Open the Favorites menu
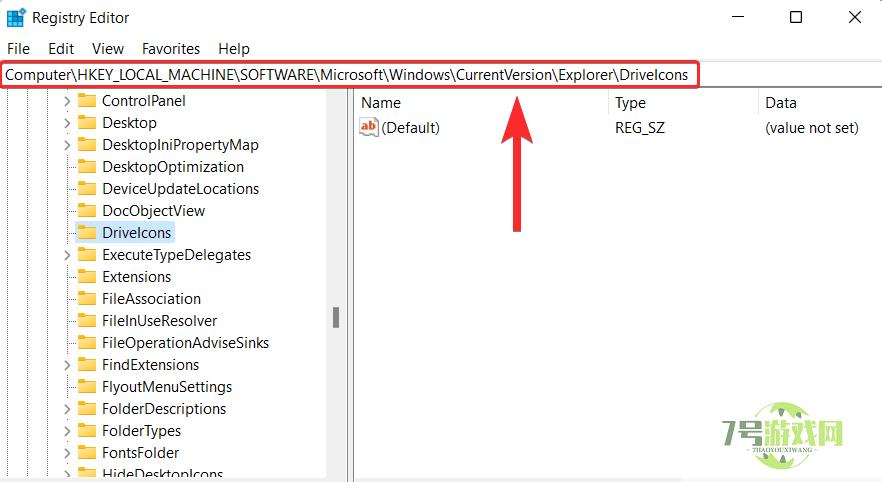The width and height of the screenshot is (882, 482). (170, 49)
